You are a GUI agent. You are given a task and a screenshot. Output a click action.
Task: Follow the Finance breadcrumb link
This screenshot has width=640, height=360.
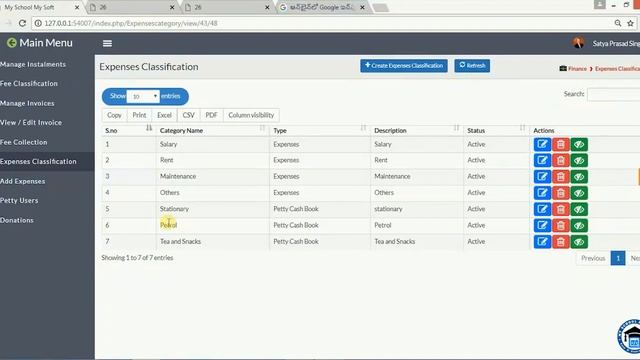click(x=577, y=69)
